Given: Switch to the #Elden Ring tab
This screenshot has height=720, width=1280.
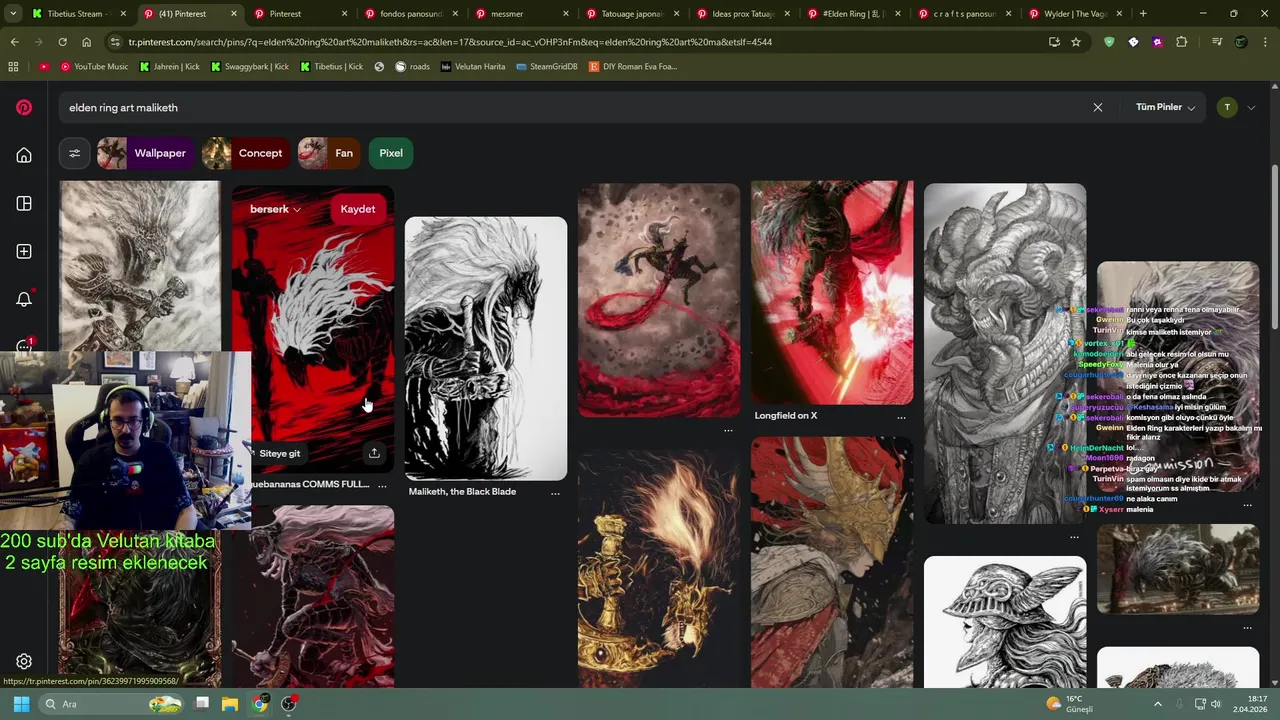Looking at the screenshot, I should coord(854,14).
